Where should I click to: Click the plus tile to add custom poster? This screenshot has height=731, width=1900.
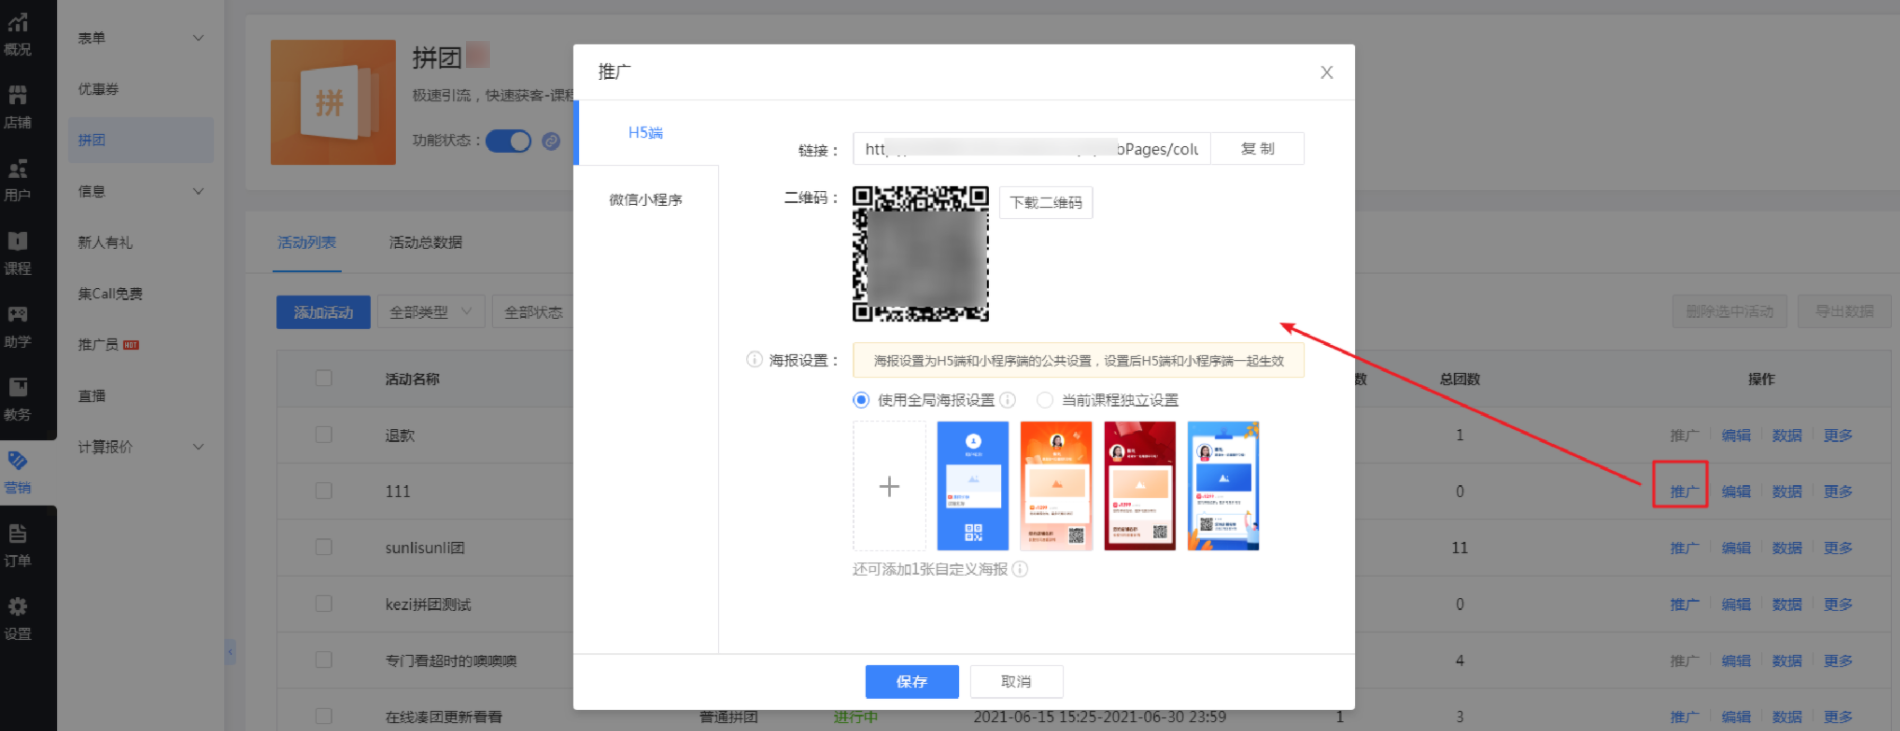[x=889, y=486]
